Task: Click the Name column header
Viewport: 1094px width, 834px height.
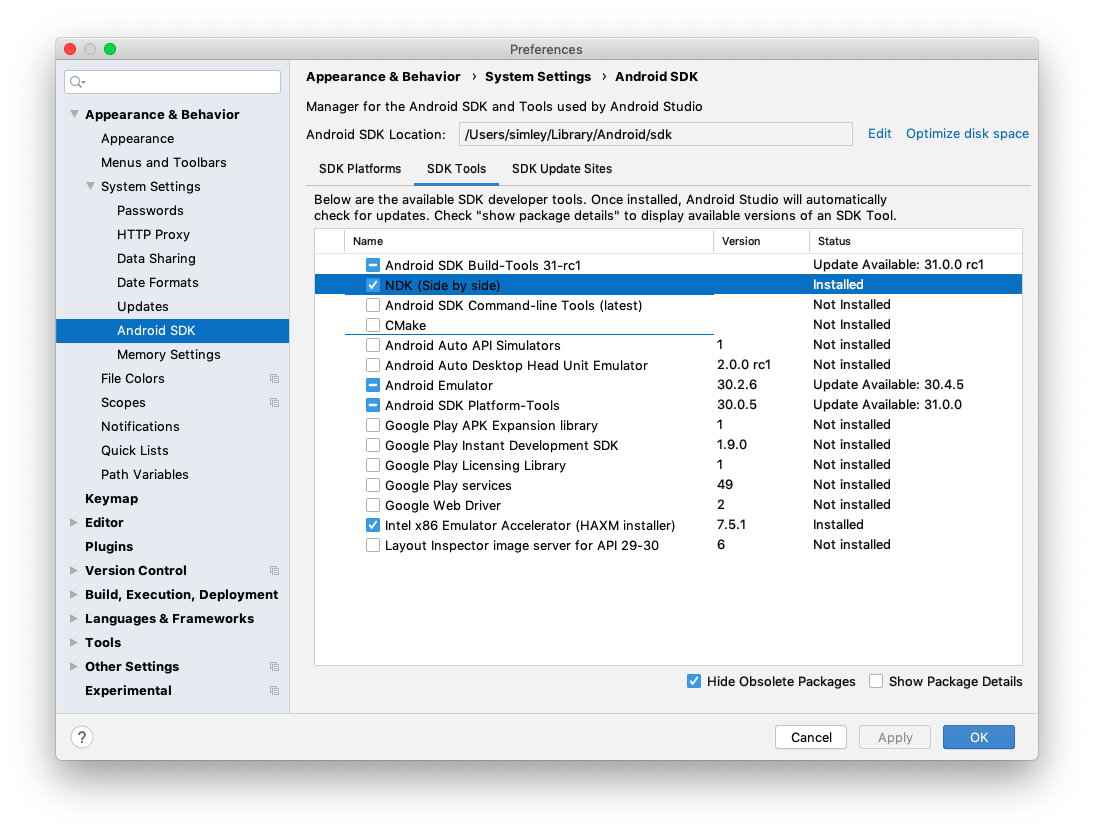Action: (x=529, y=241)
